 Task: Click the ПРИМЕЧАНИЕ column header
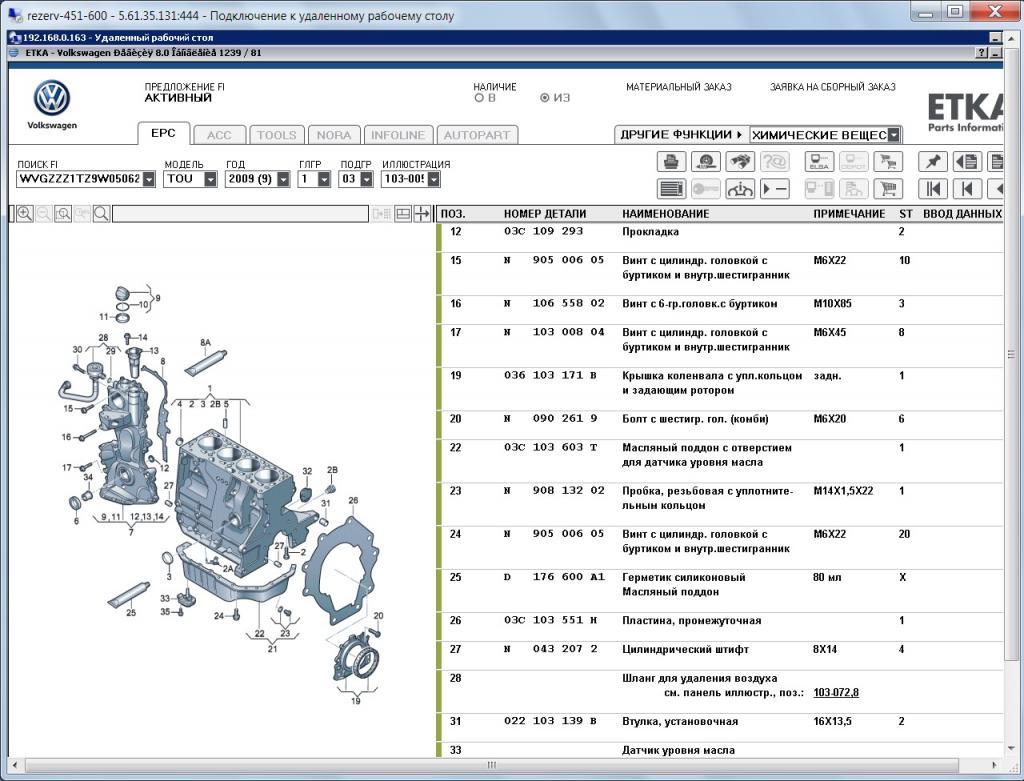click(x=849, y=214)
